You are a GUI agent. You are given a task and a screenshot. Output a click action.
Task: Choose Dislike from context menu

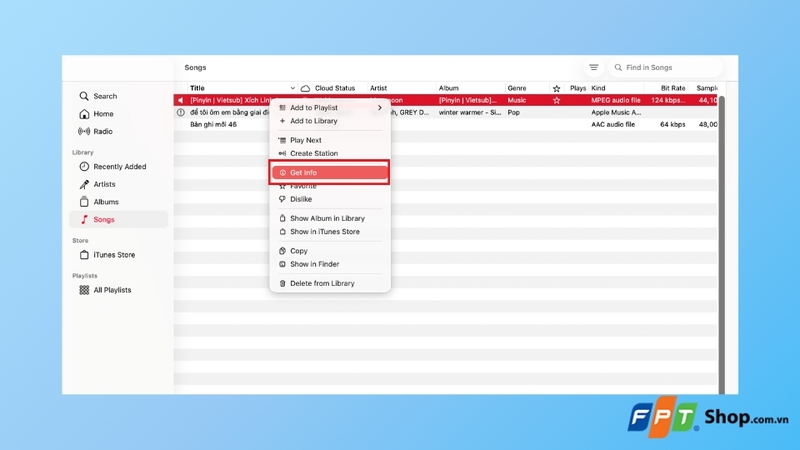tap(330, 199)
